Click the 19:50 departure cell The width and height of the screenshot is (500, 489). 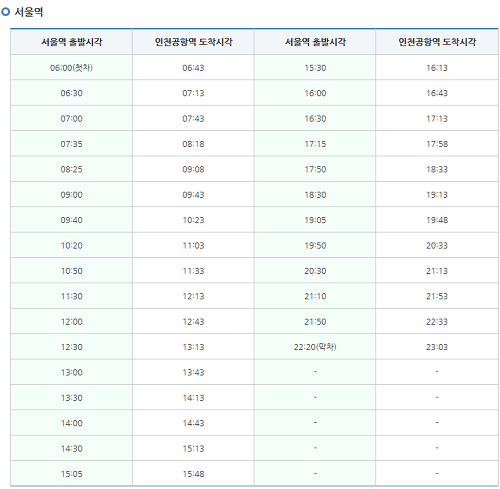click(x=315, y=246)
